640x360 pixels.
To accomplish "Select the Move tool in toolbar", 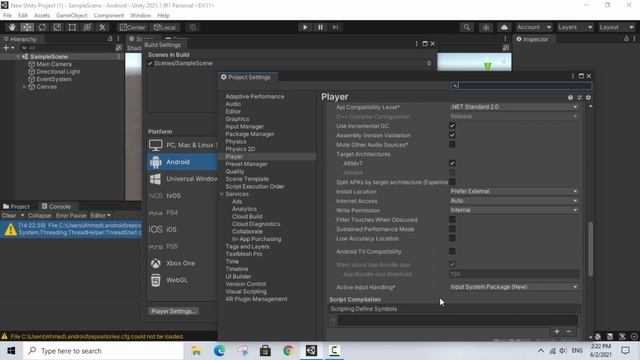I will [x=27, y=27].
